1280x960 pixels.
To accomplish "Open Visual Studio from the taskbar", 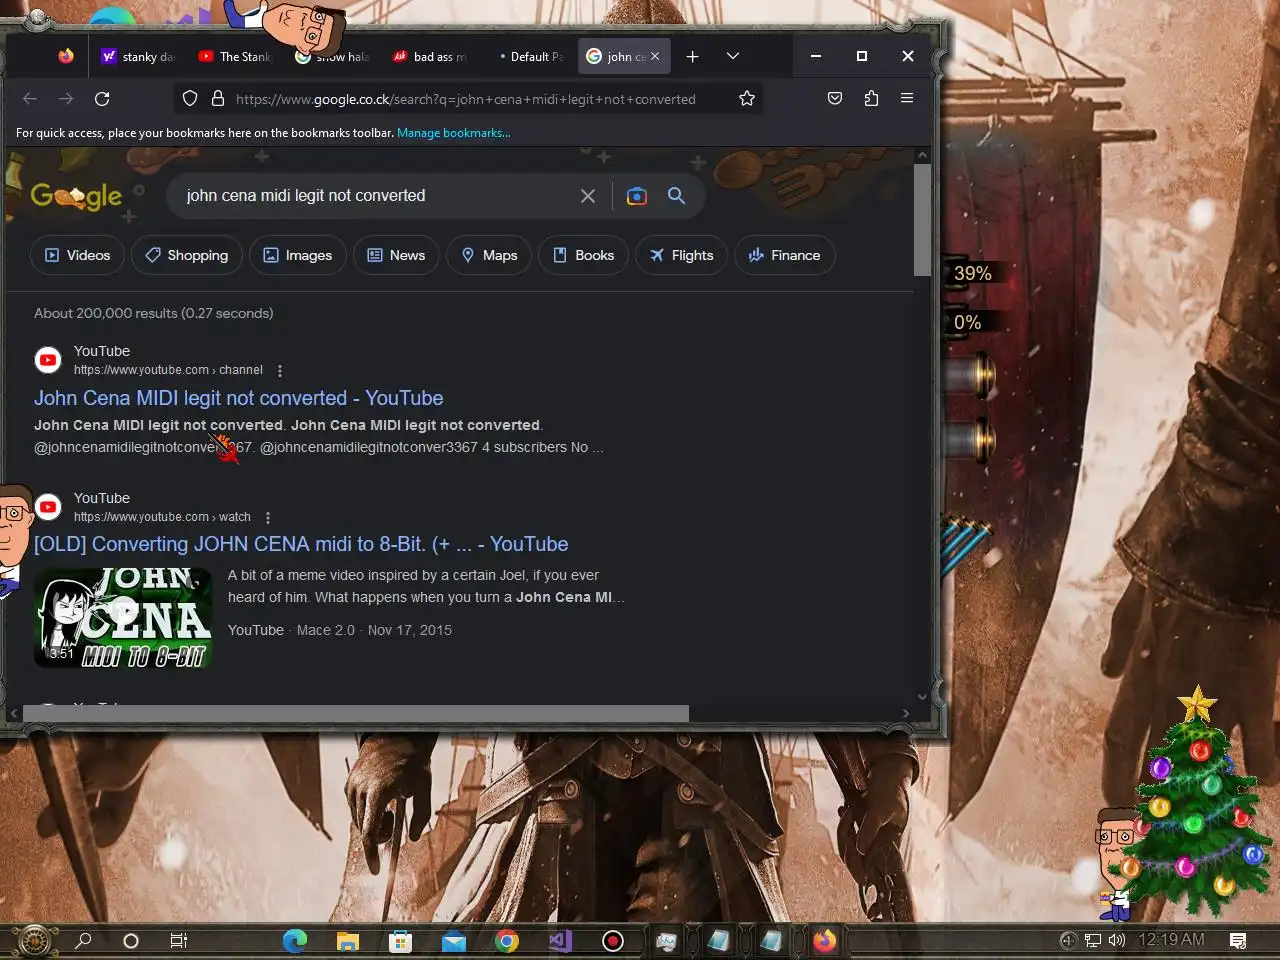I will coord(560,941).
